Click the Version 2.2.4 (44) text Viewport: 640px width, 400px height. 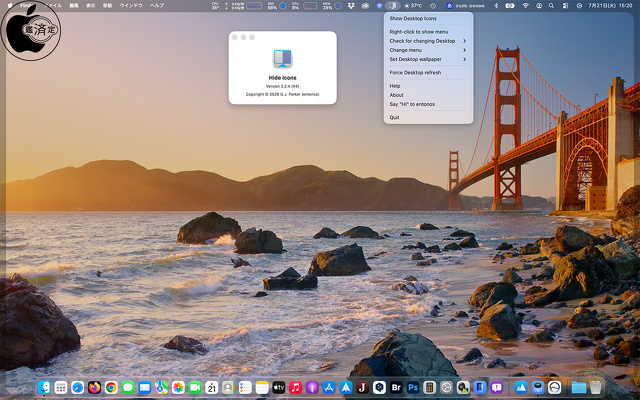tap(282, 87)
